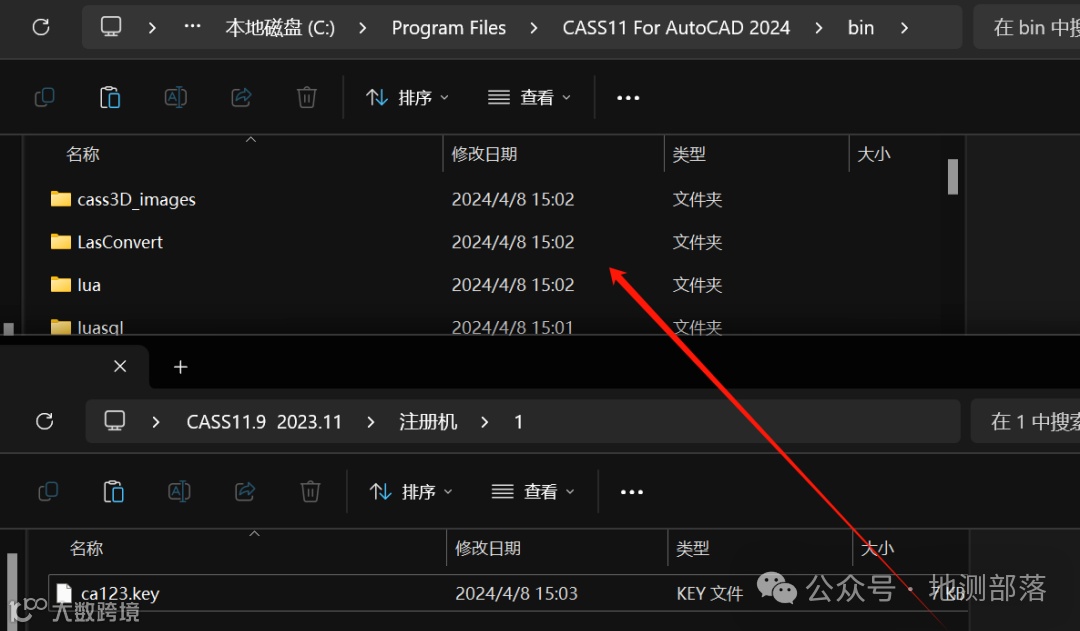
Task: Click Paste icon in bin window toolbar
Action: pos(110,97)
